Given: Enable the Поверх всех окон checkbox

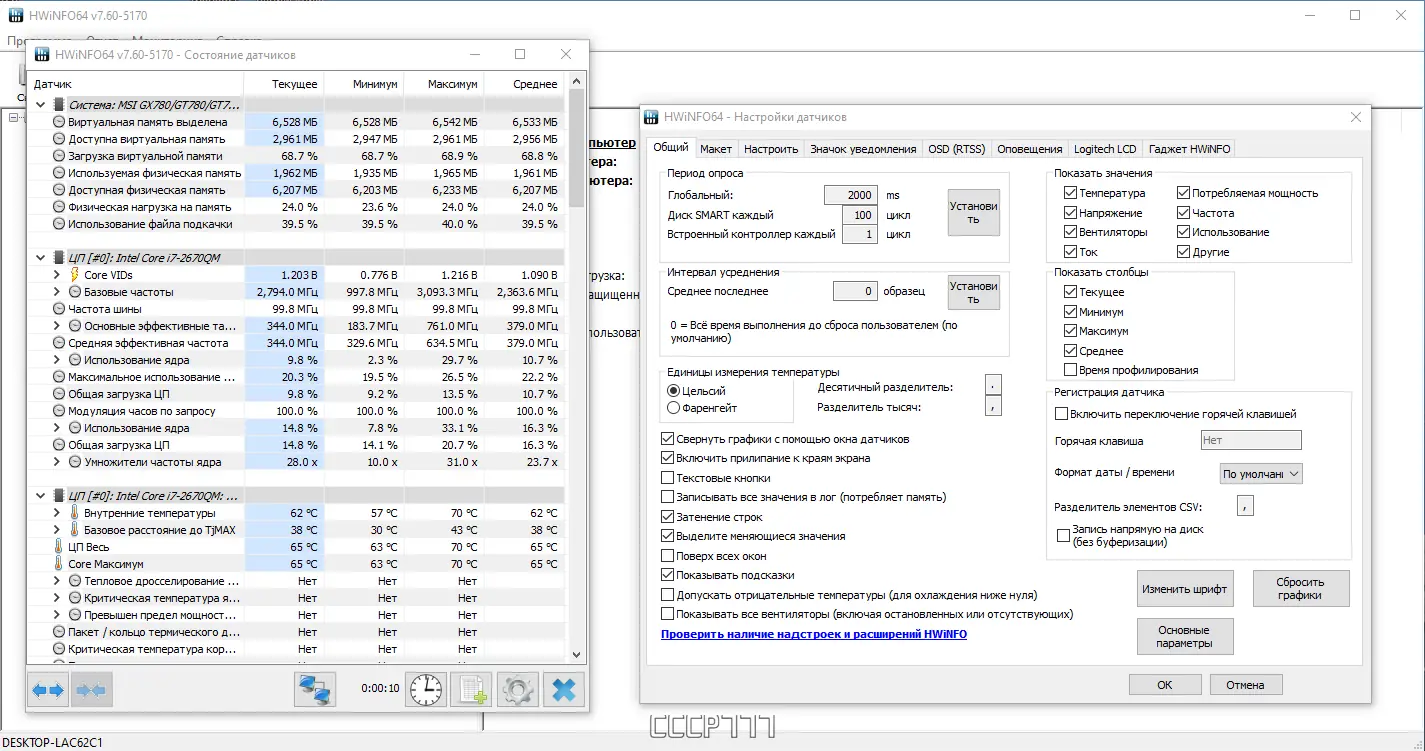Looking at the screenshot, I should pyautogui.click(x=667, y=556).
